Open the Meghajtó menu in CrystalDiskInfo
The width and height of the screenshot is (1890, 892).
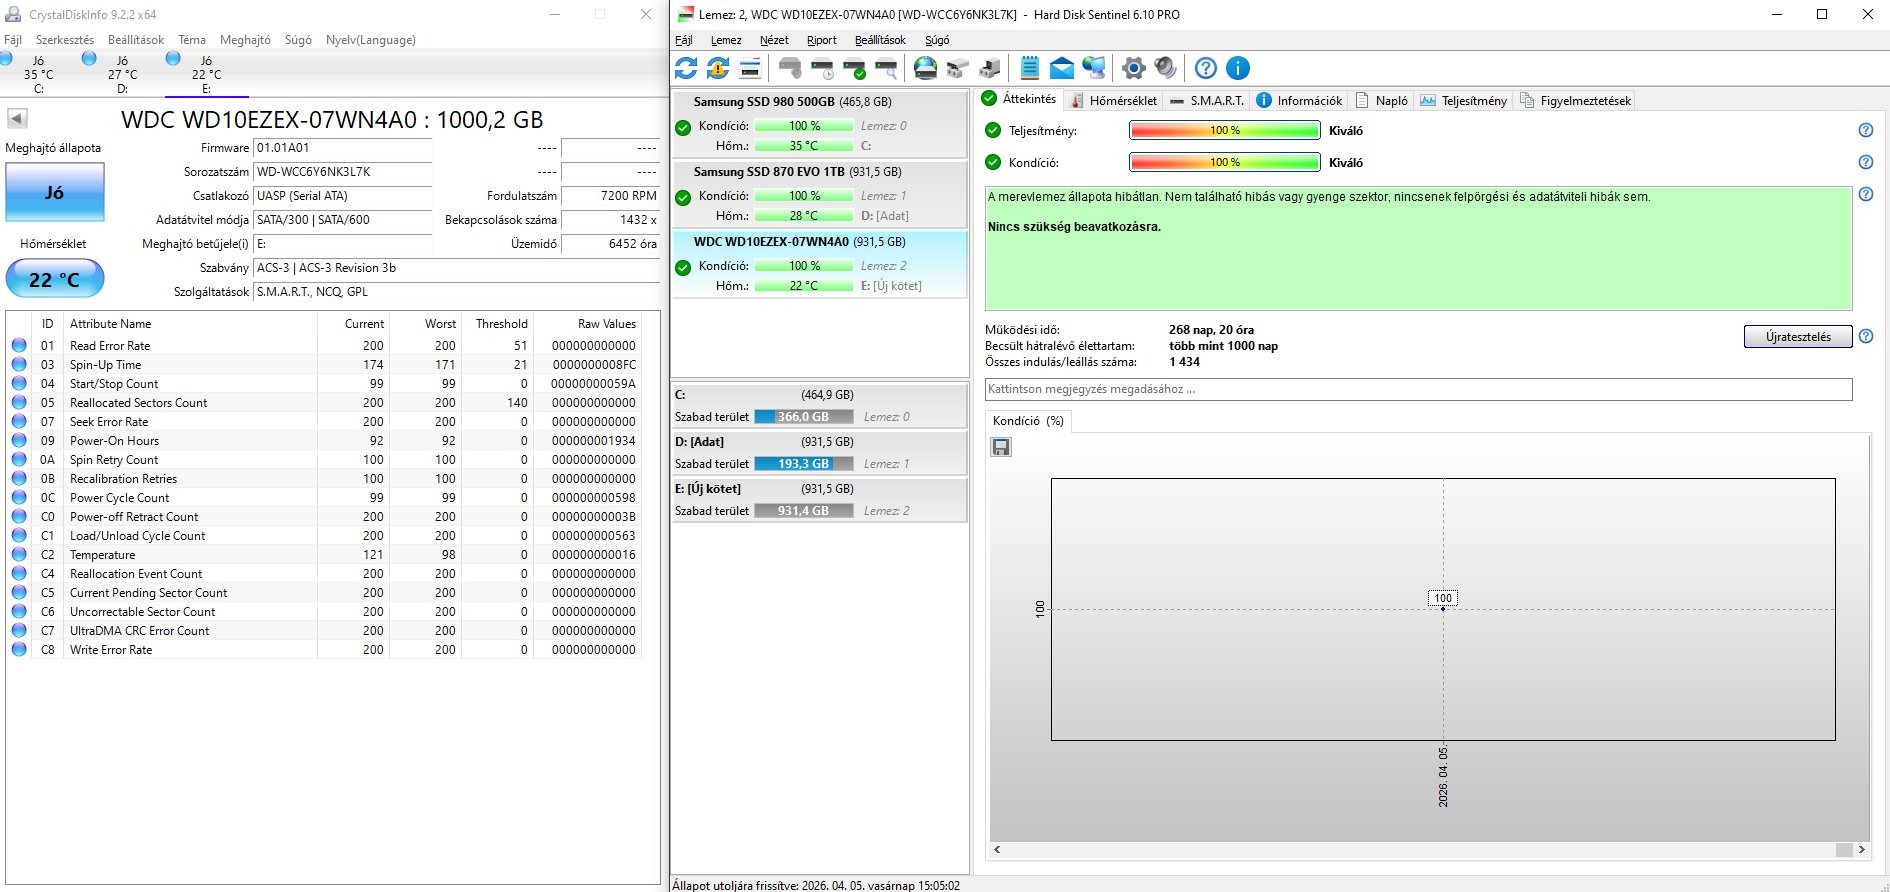pos(245,40)
